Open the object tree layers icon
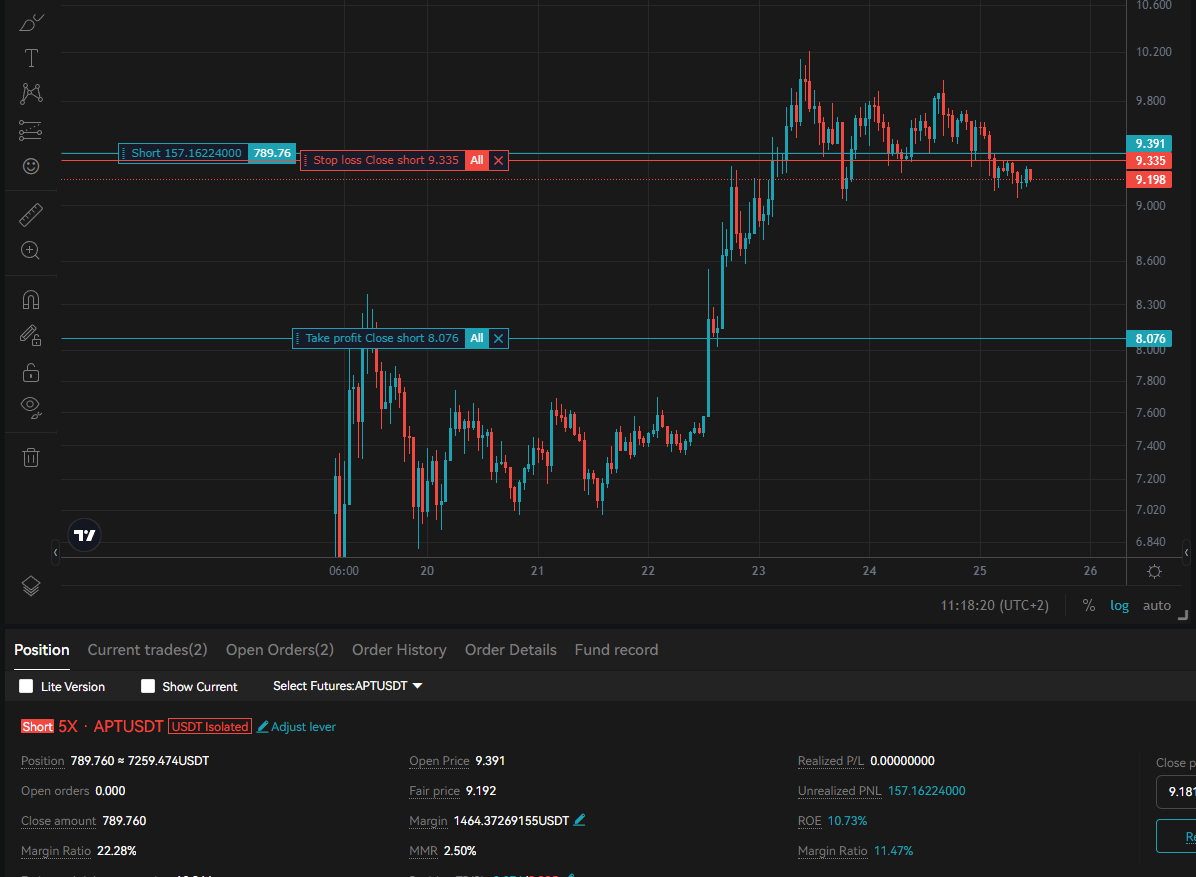Viewport: 1196px width, 877px height. point(31,586)
